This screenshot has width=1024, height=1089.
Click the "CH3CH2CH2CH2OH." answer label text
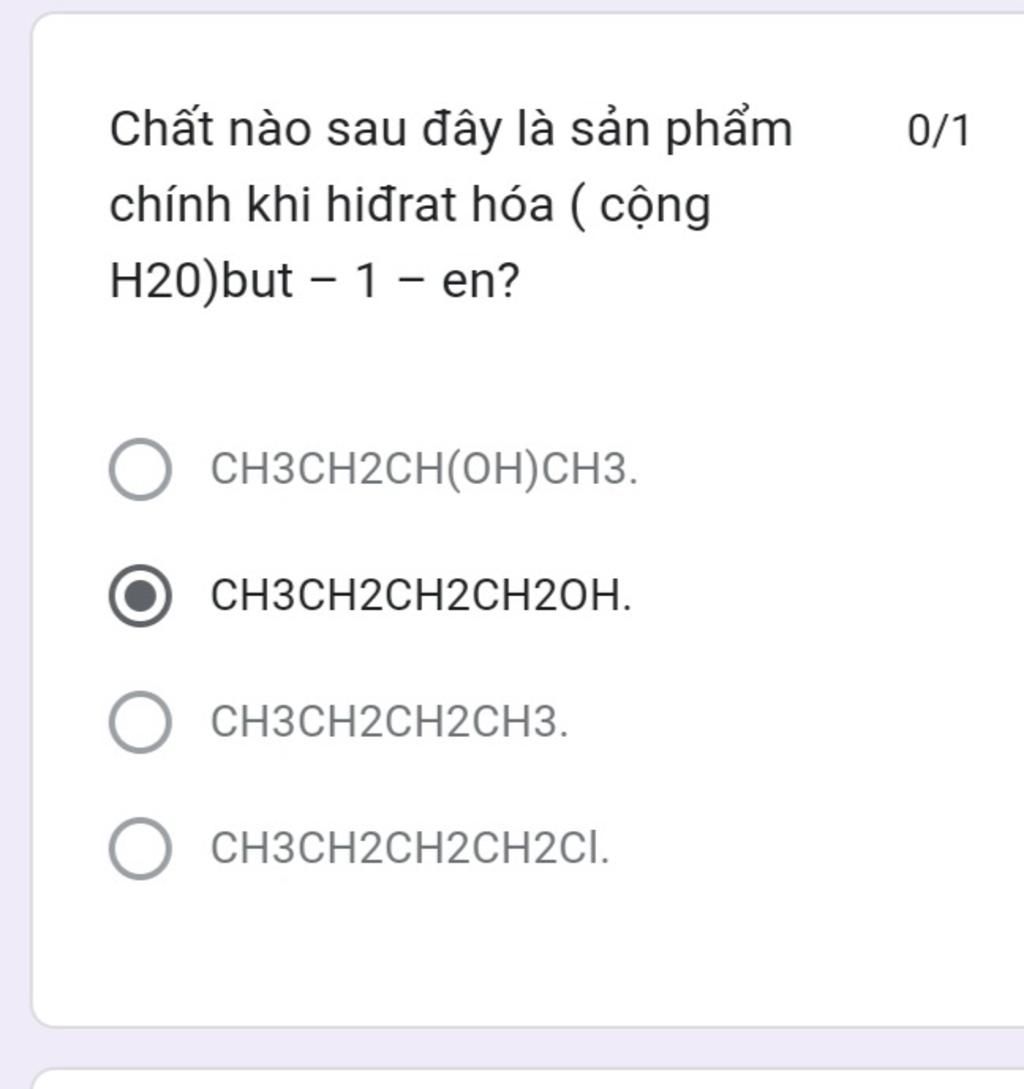coord(421,595)
